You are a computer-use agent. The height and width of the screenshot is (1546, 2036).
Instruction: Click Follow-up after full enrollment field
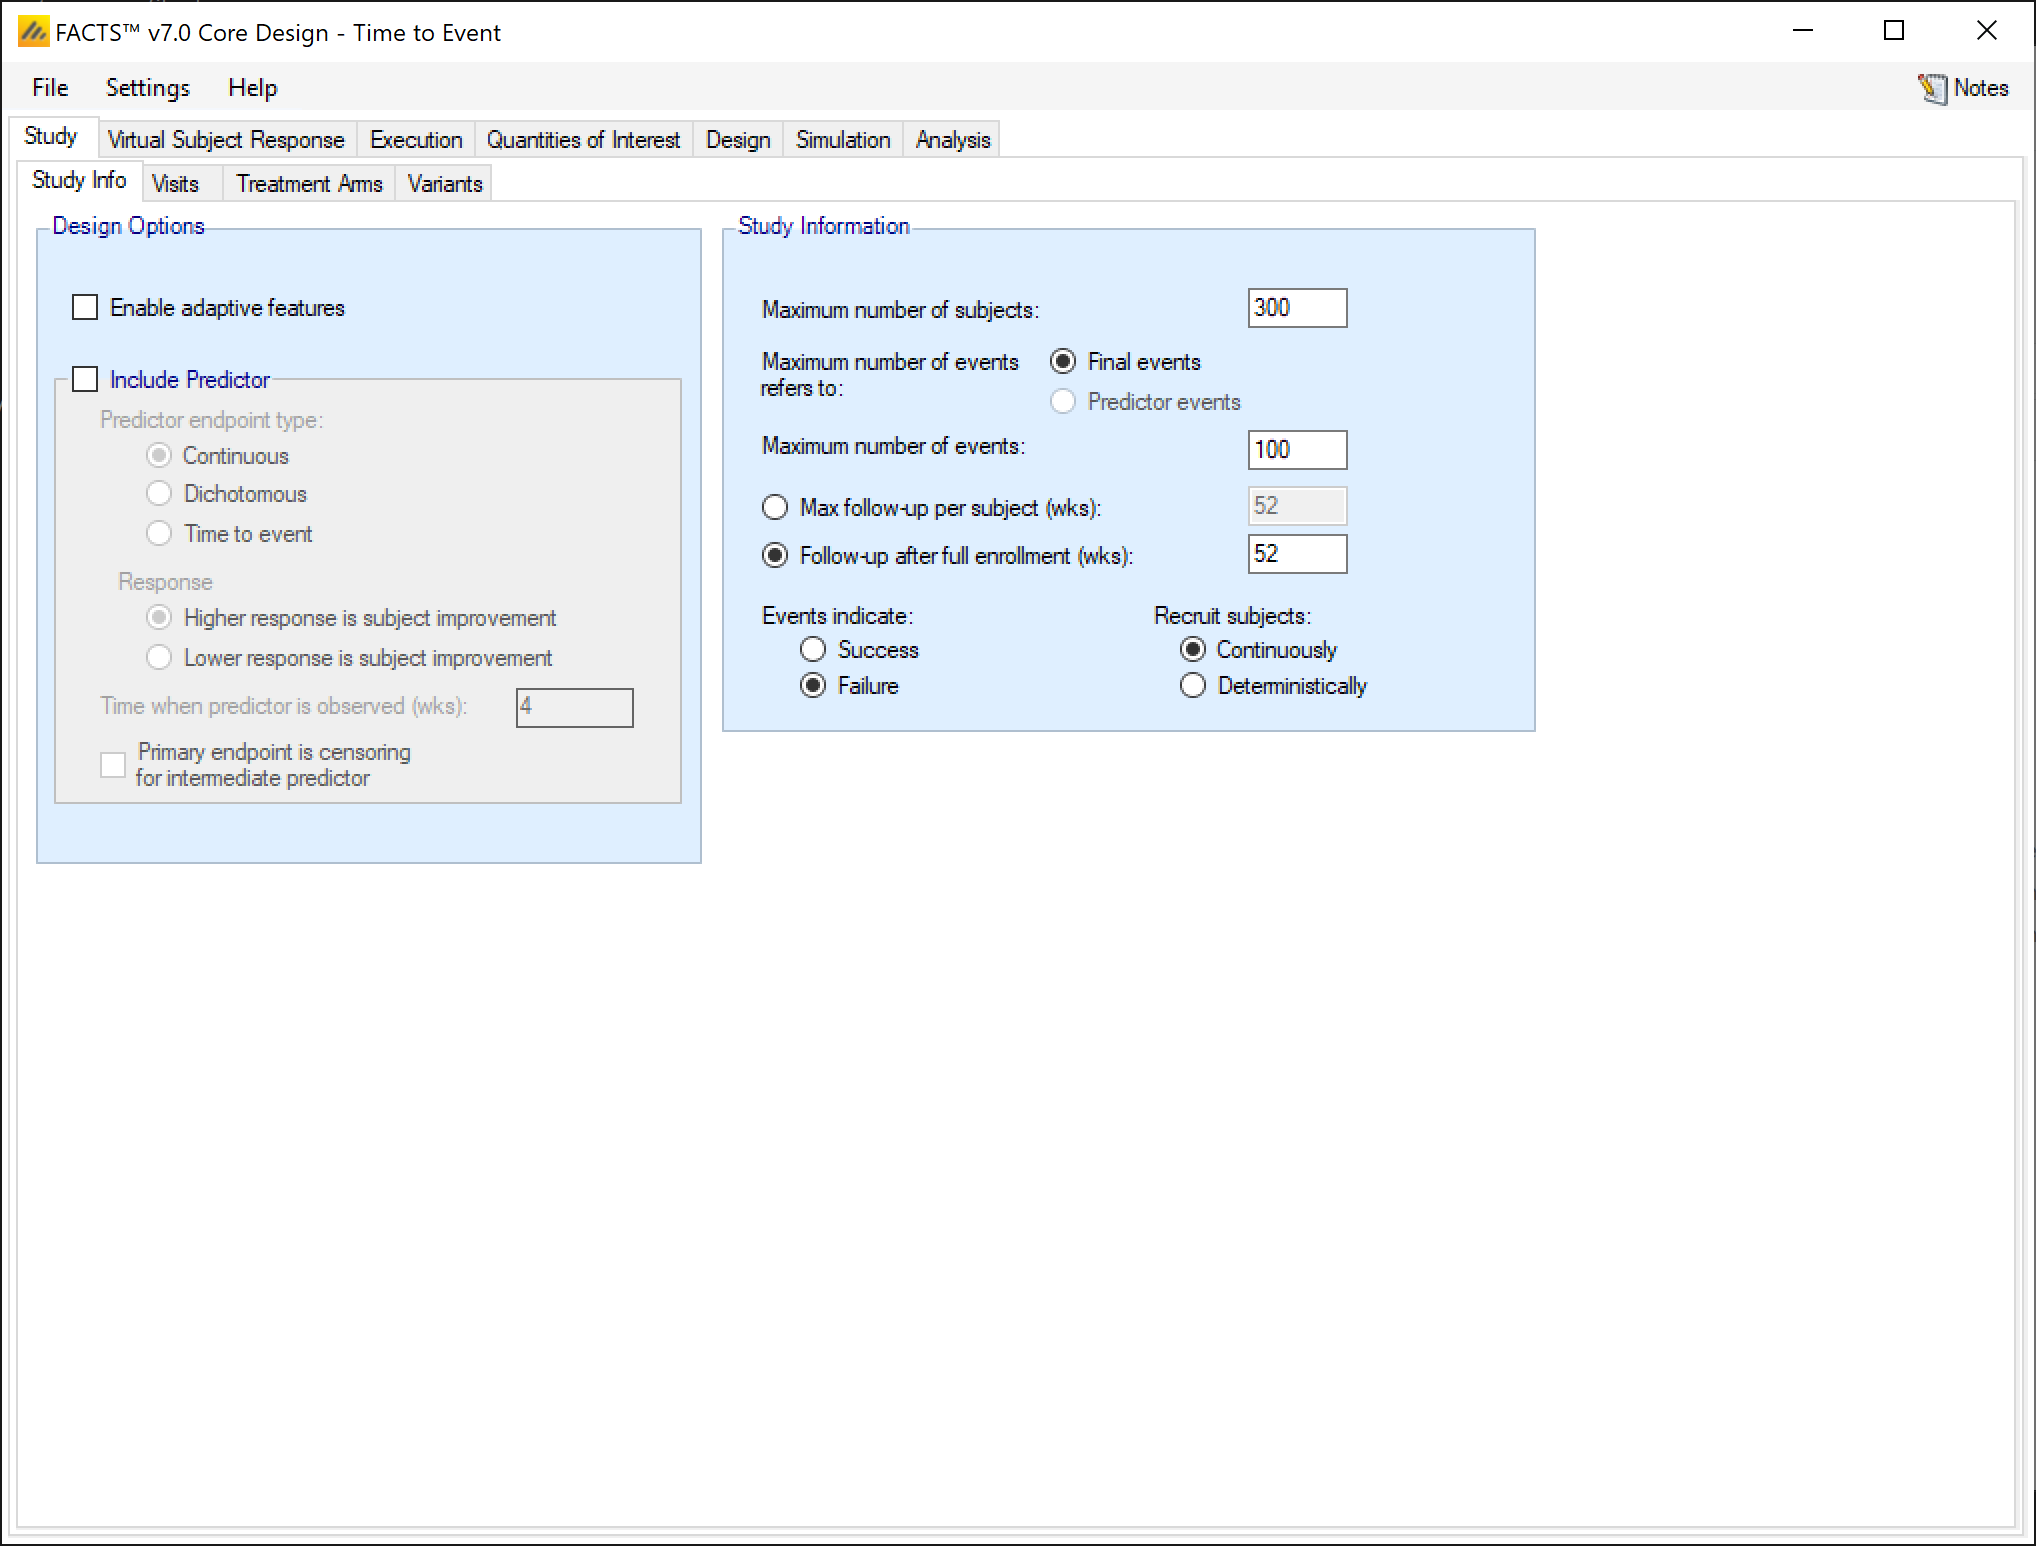(x=1296, y=554)
